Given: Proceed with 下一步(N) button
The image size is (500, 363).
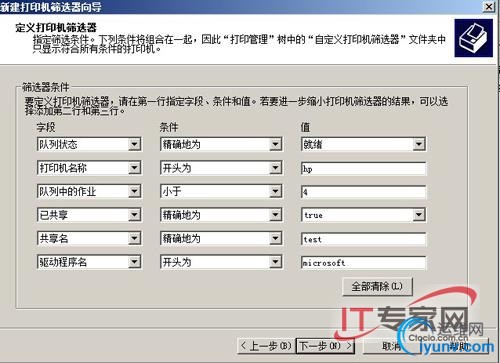Looking at the screenshot, I should 325,346.
